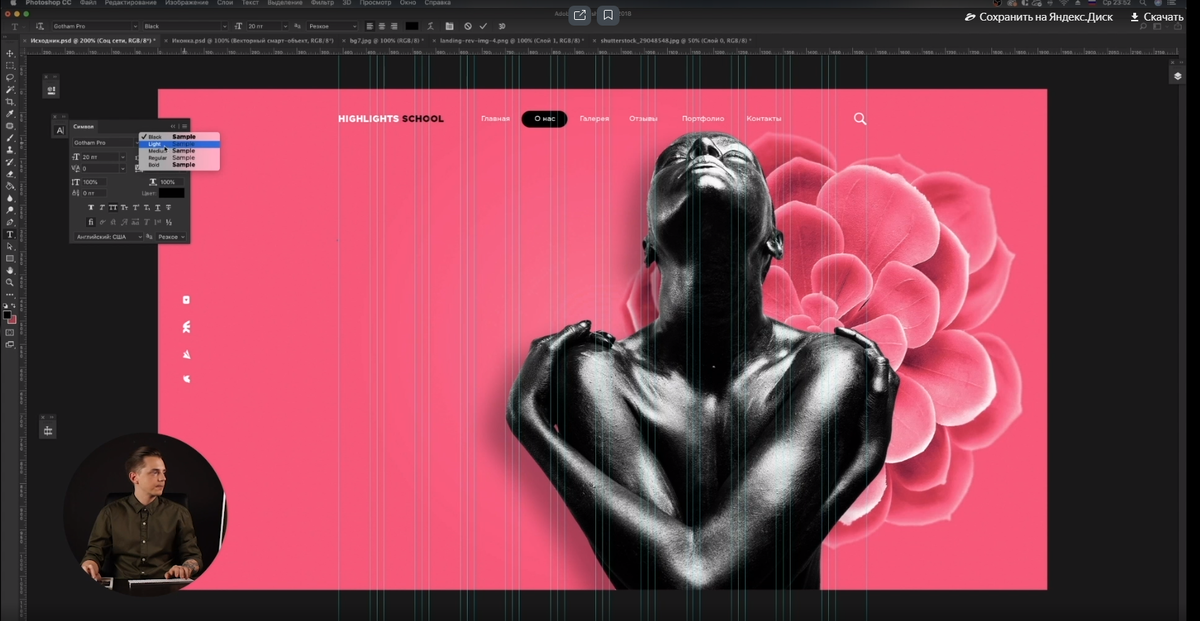
Task: Open the Black font style dropdown in the options bar
Action: (187, 26)
